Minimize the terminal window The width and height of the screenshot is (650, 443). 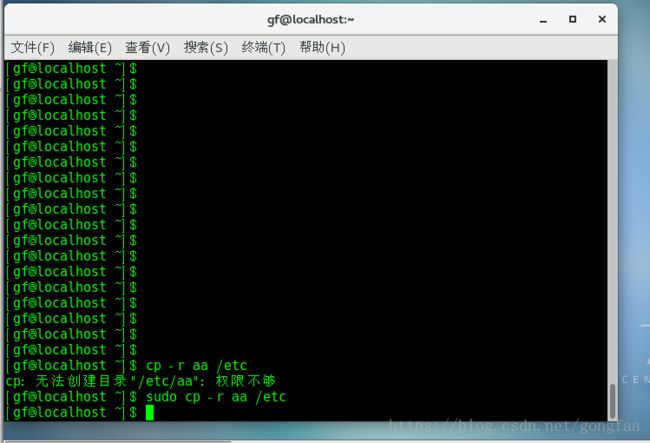tap(543, 20)
